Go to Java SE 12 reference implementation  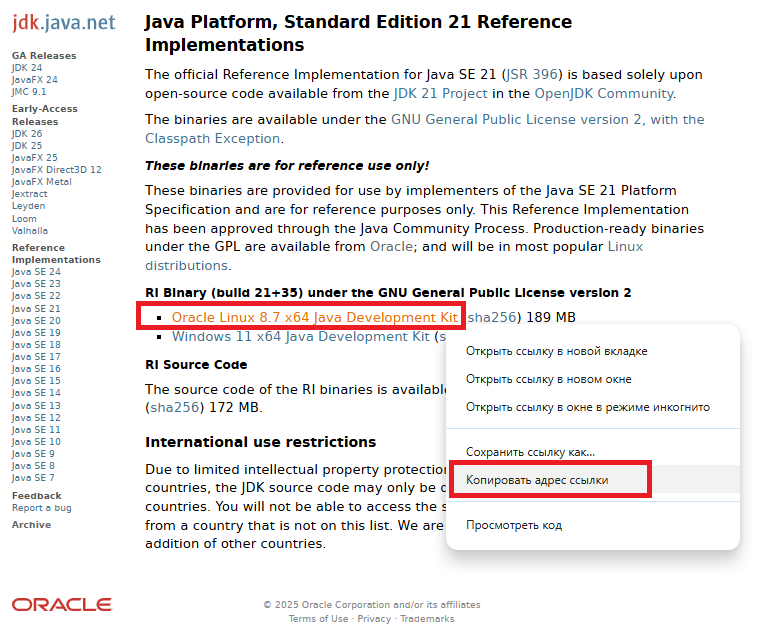pos(36,418)
